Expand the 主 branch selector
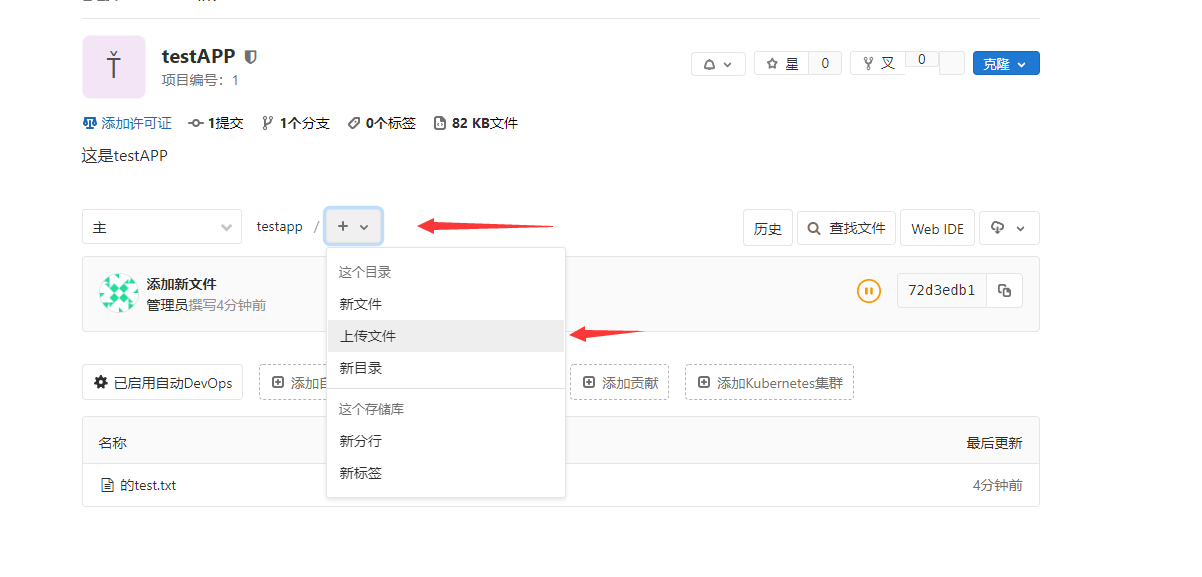 [162, 227]
